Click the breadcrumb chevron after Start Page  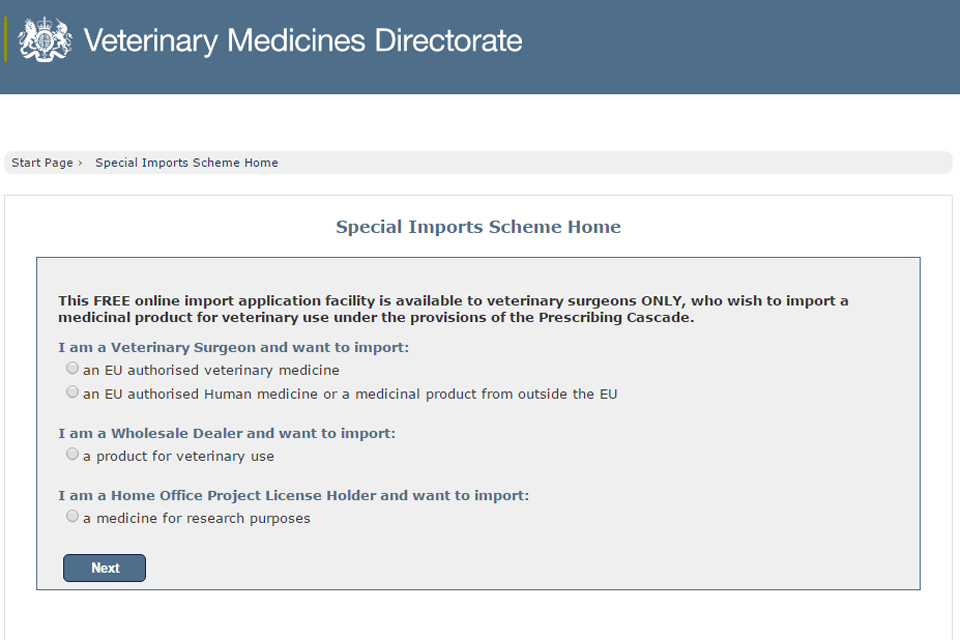[80, 163]
